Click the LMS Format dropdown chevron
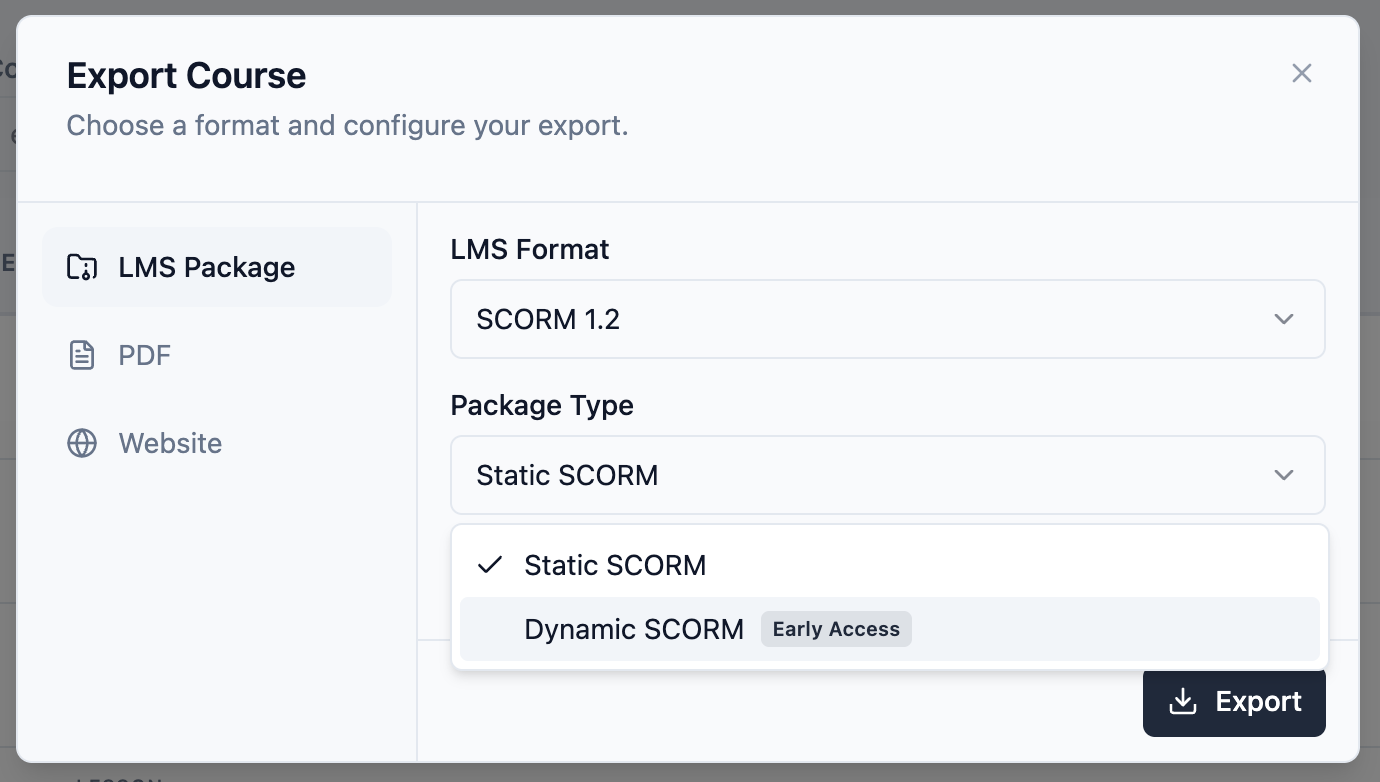 click(x=1284, y=319)
